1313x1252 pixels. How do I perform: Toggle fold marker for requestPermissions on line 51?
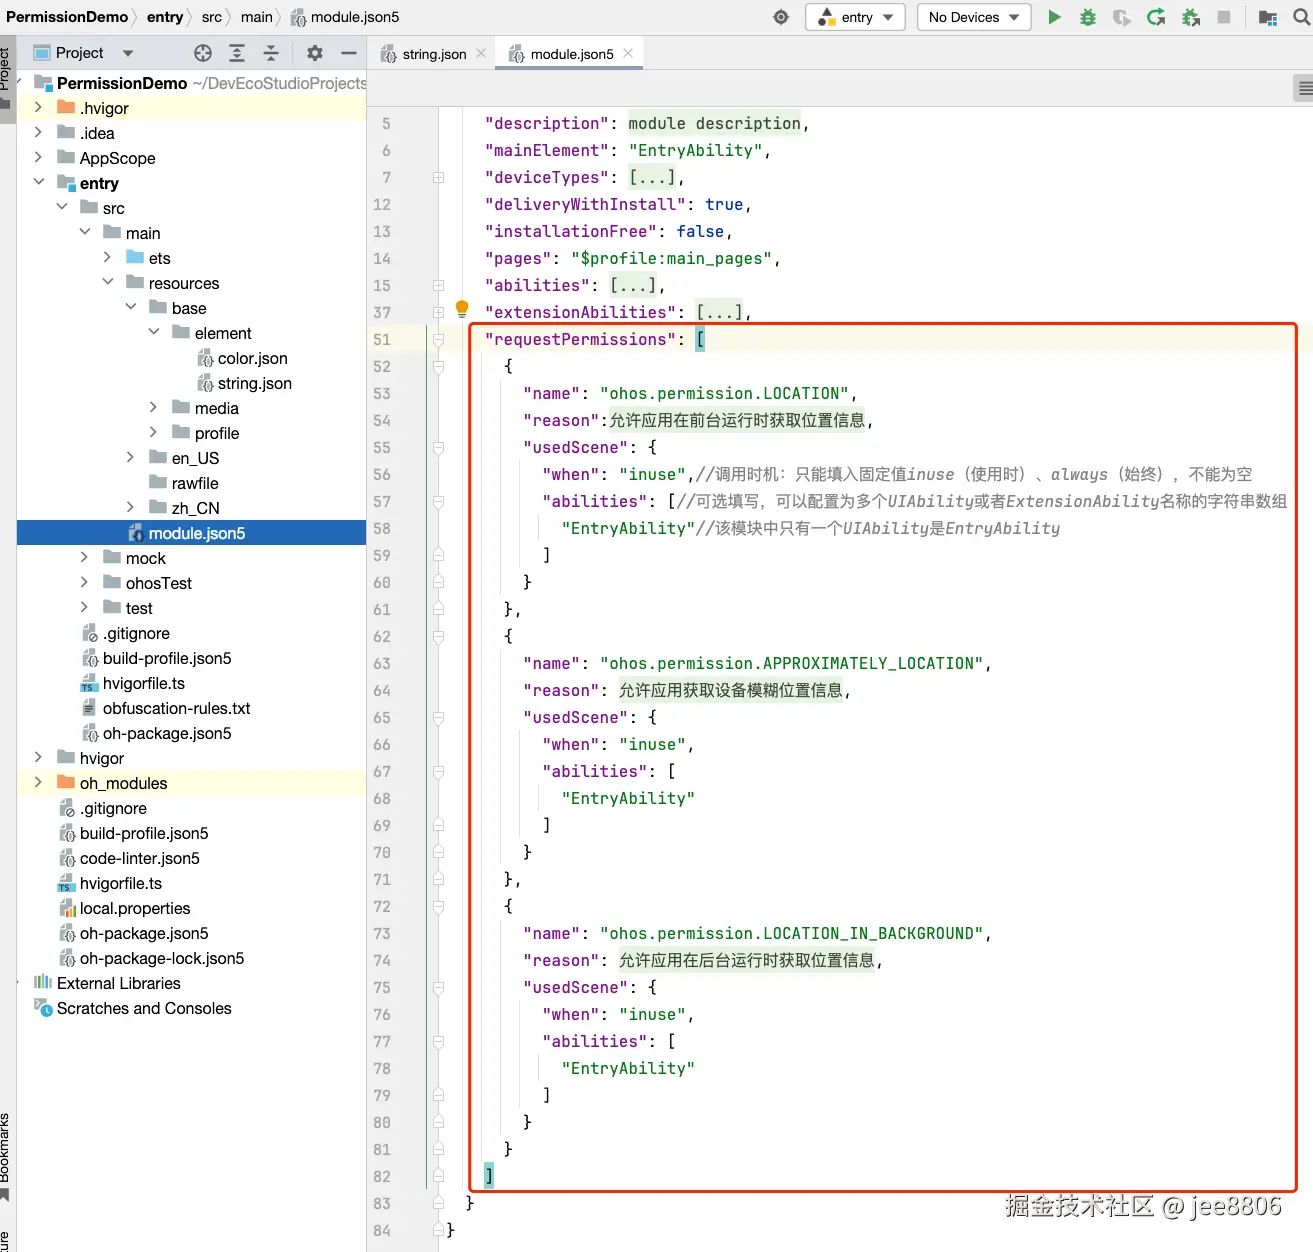438,340
